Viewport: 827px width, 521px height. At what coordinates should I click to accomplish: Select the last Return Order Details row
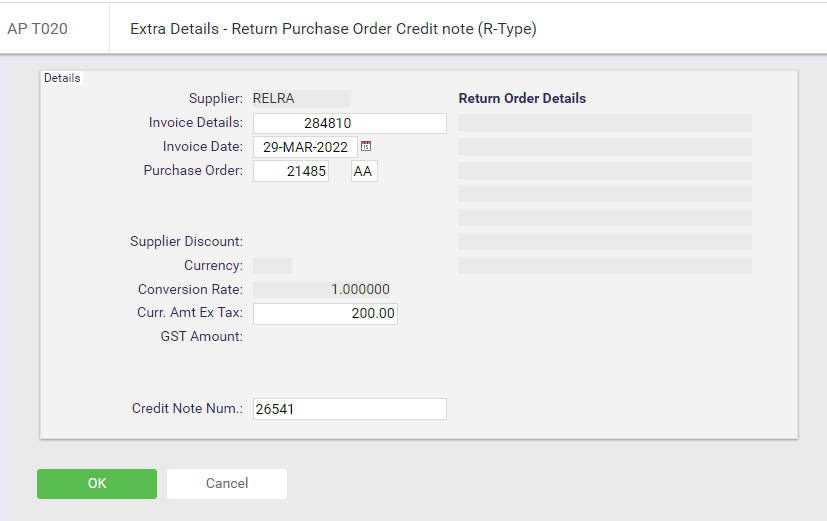[605, 265]
